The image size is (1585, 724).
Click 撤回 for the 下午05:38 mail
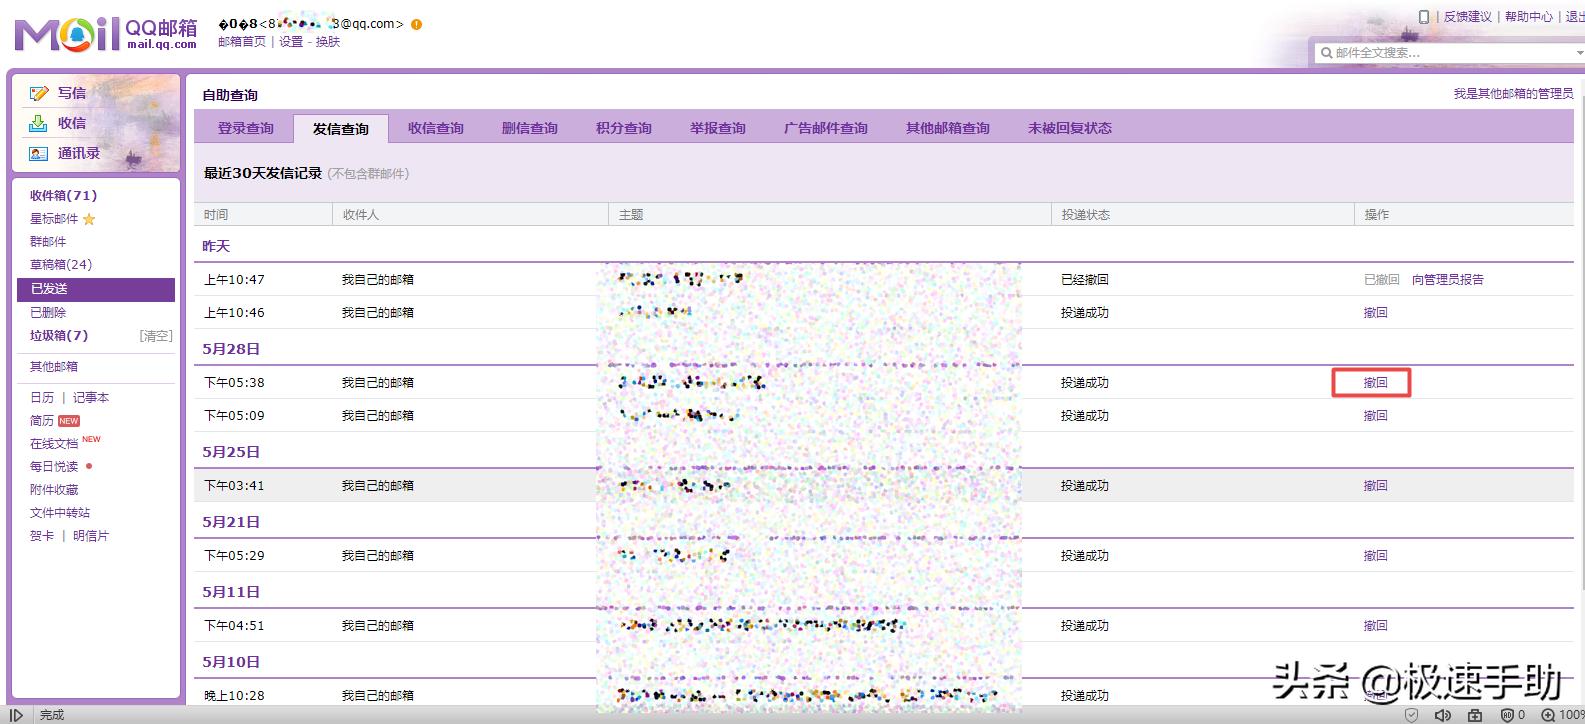1375,383
